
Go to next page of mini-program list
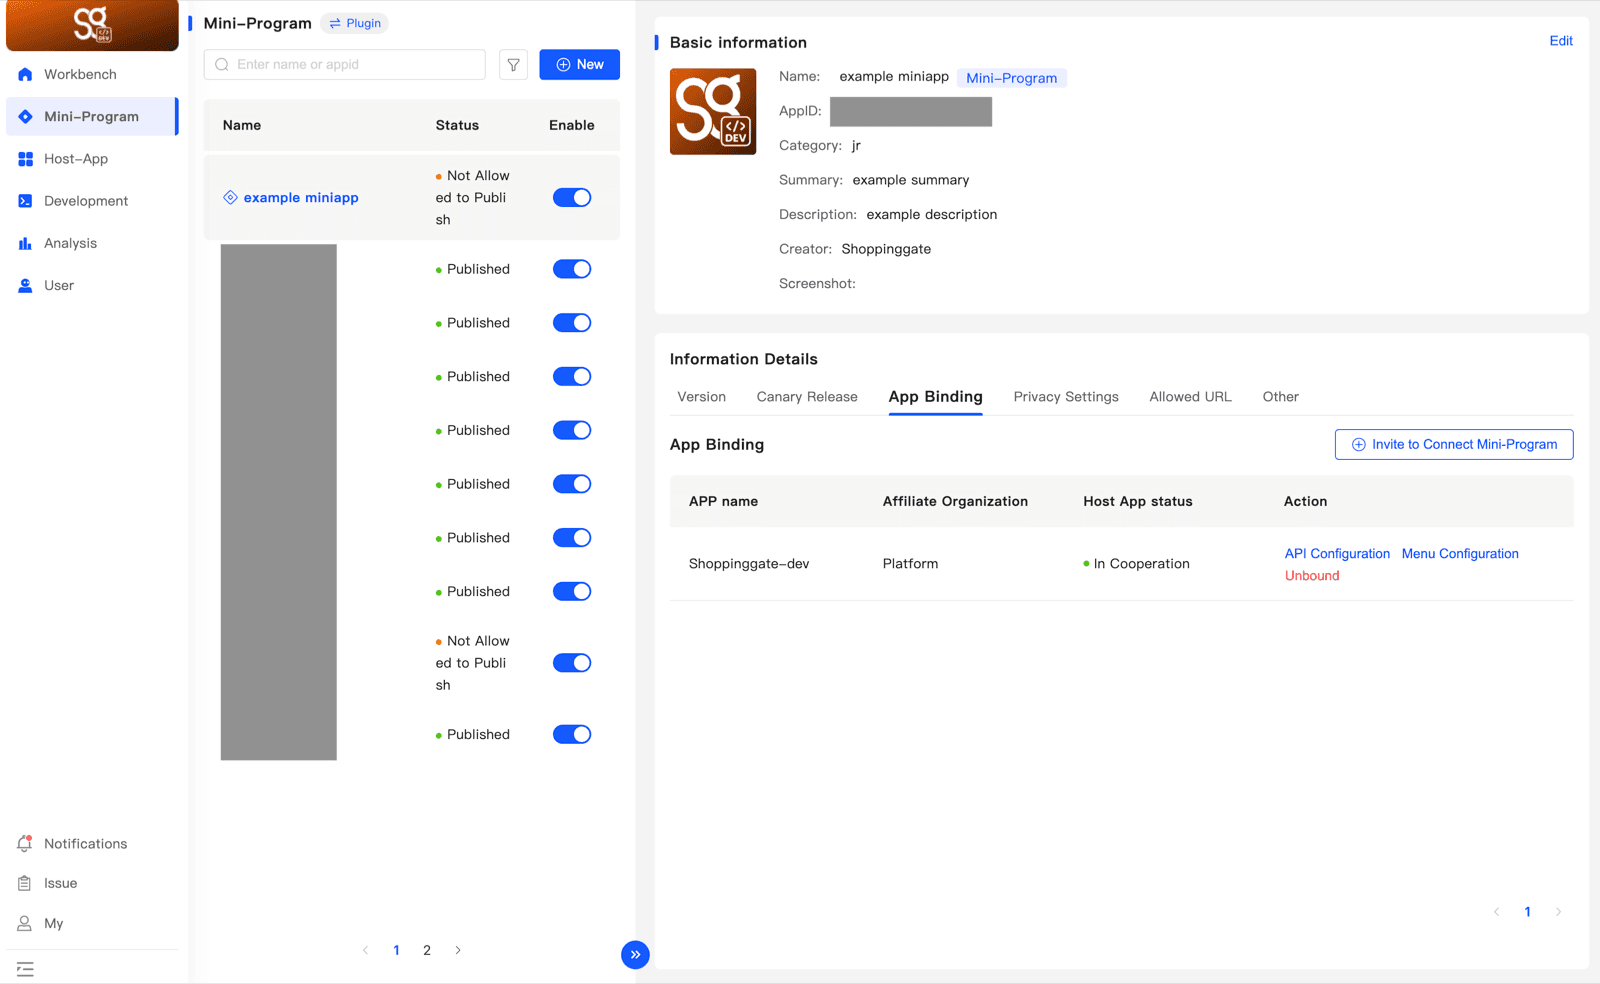458,950
